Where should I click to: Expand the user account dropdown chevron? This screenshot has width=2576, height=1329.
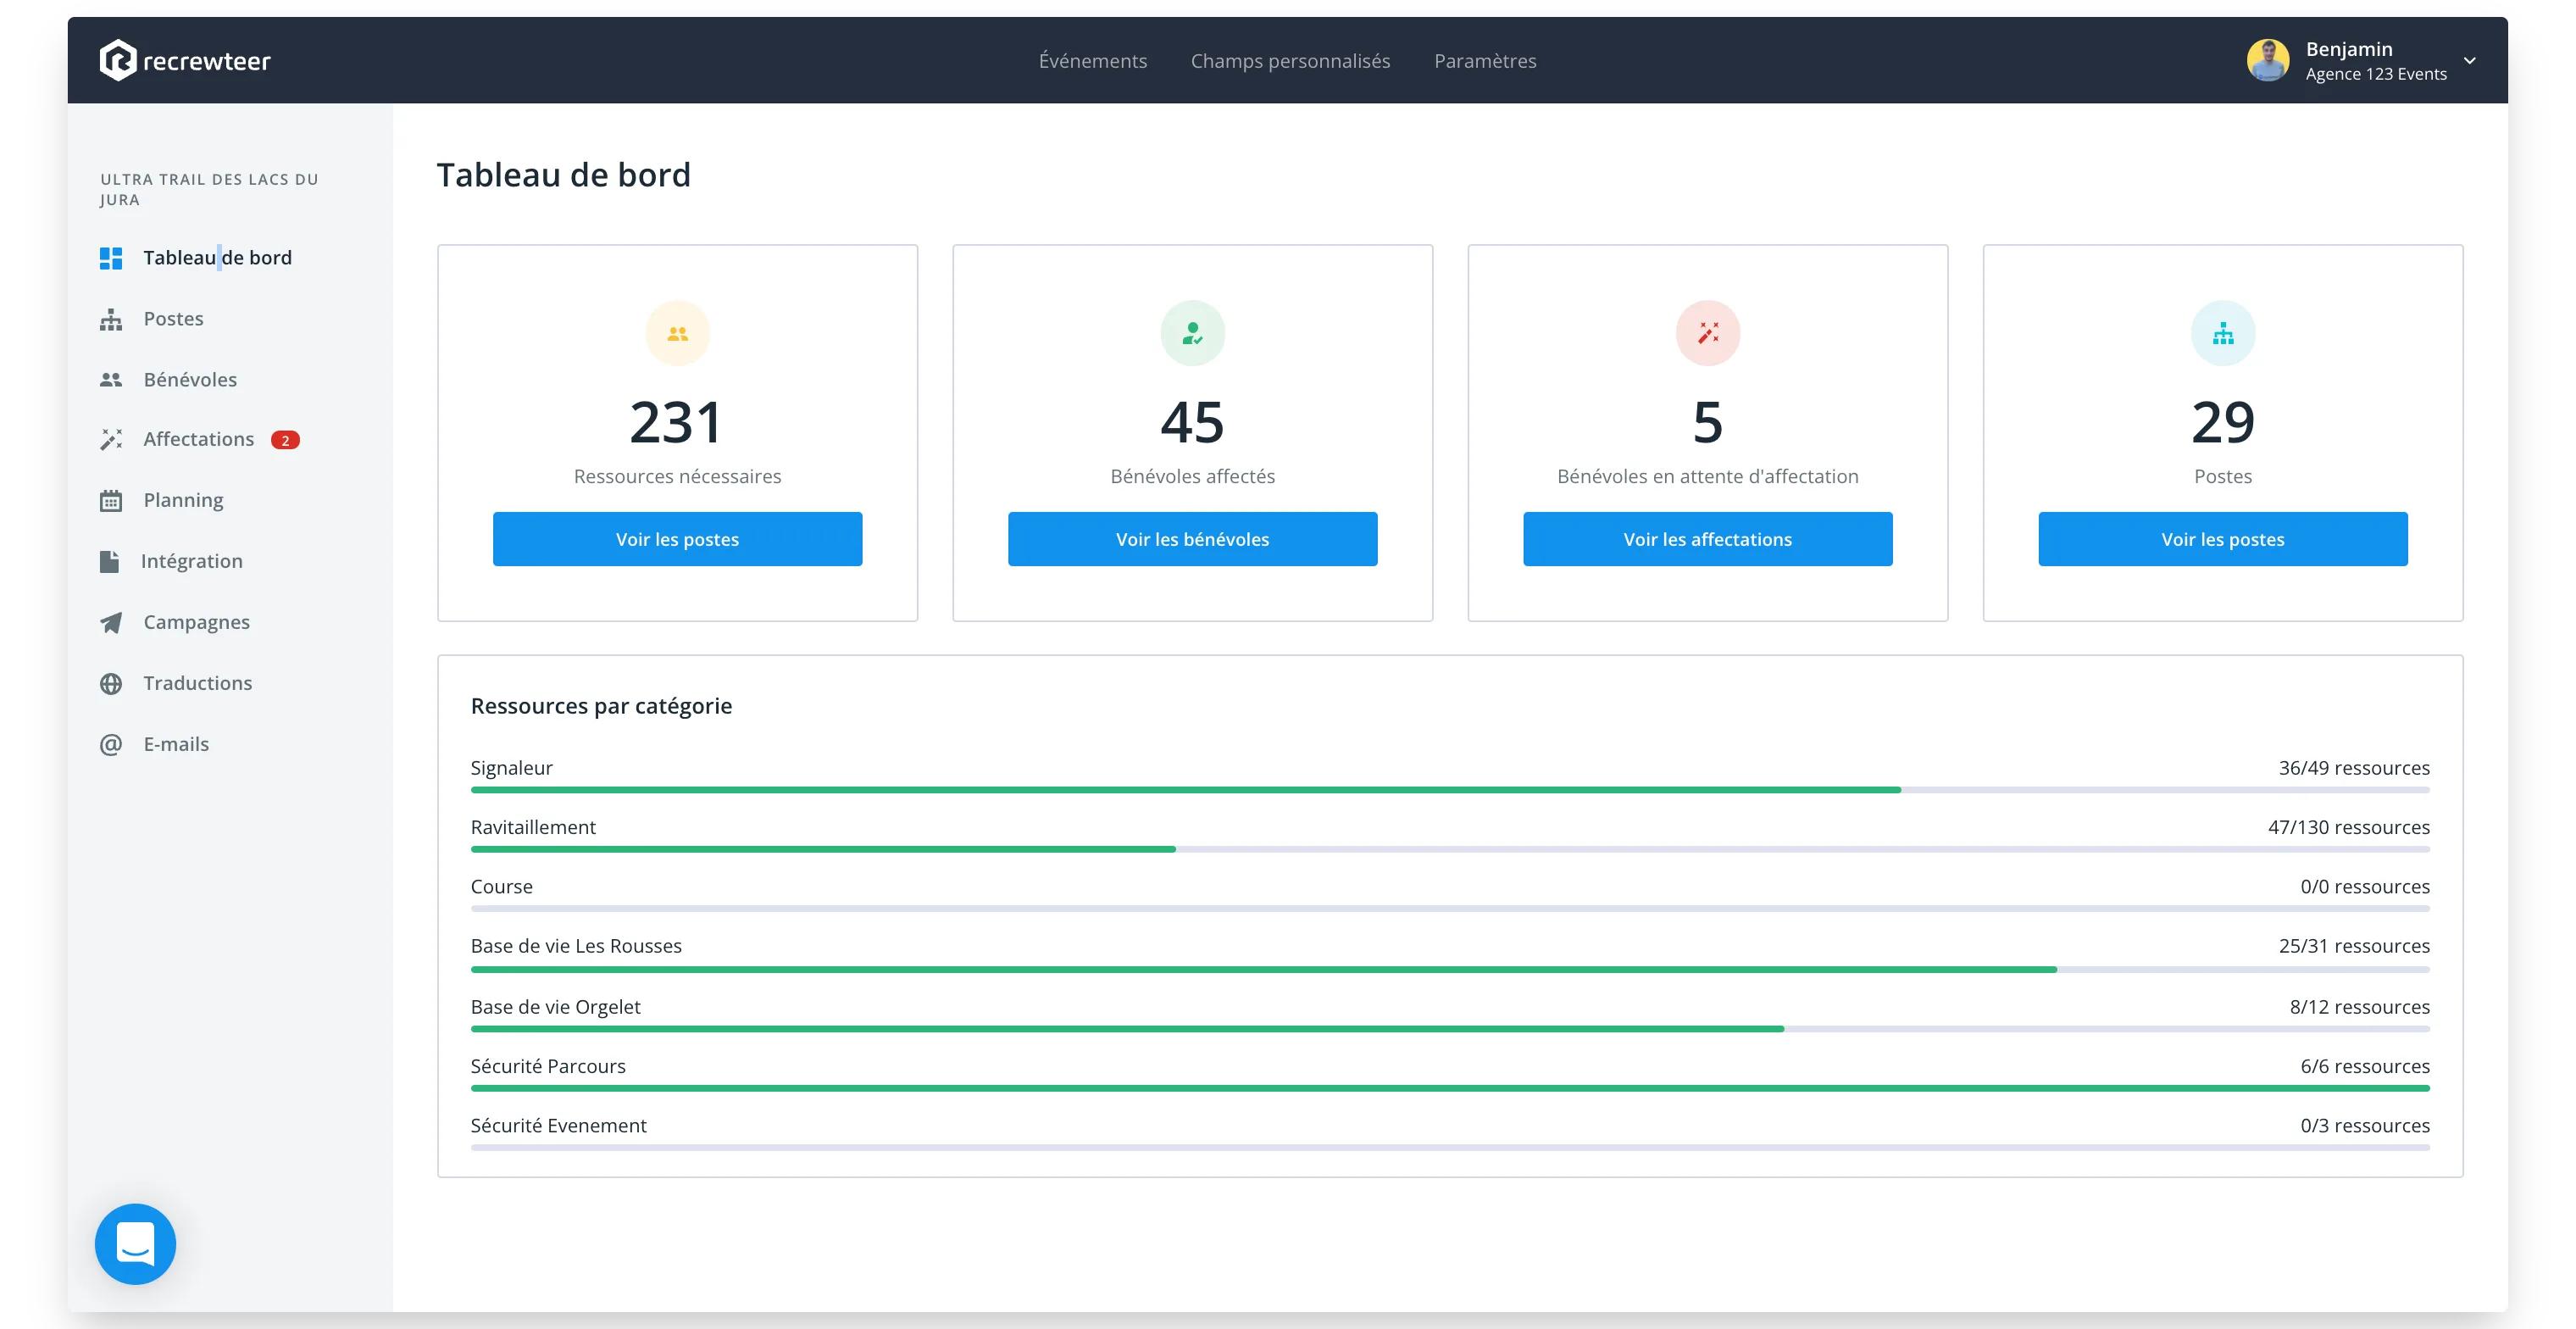(x=2470, y=60)
